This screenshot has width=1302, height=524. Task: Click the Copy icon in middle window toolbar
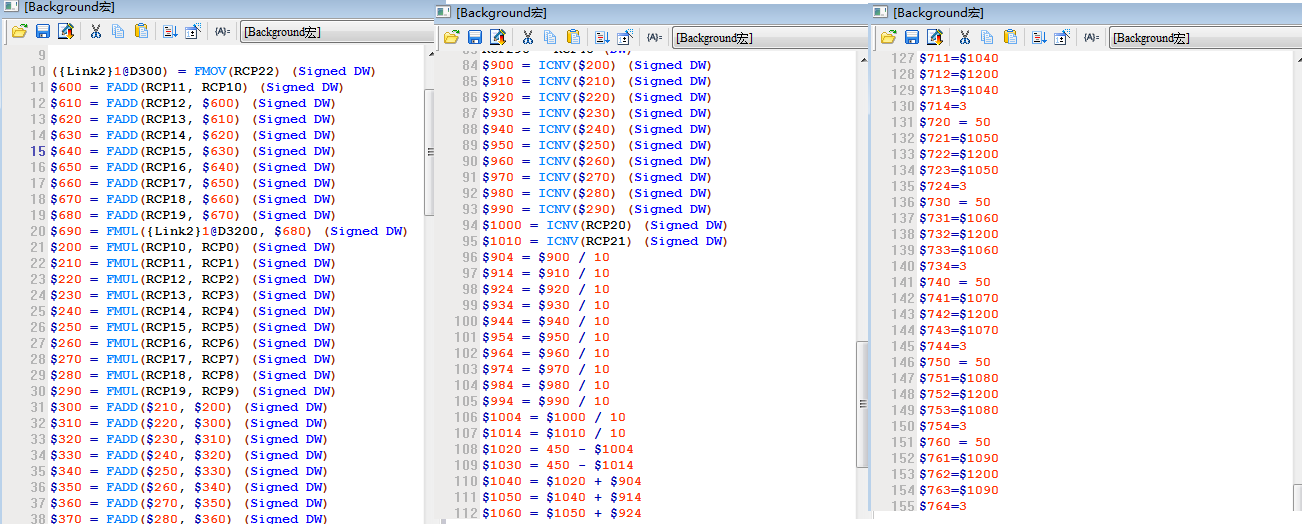[x=550, y=37]
